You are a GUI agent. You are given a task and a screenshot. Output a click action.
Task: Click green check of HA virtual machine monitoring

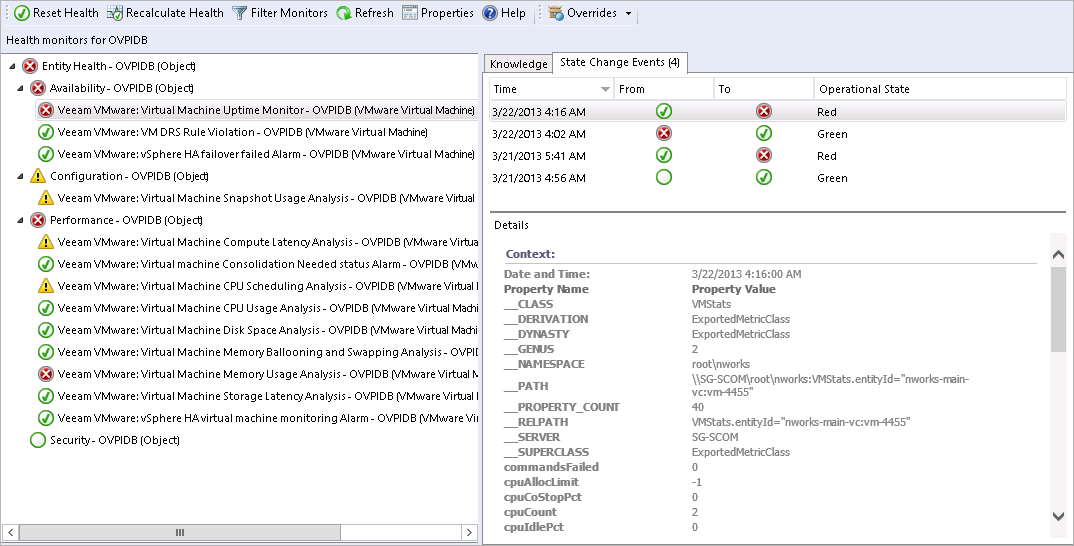[x=46, y=418]
